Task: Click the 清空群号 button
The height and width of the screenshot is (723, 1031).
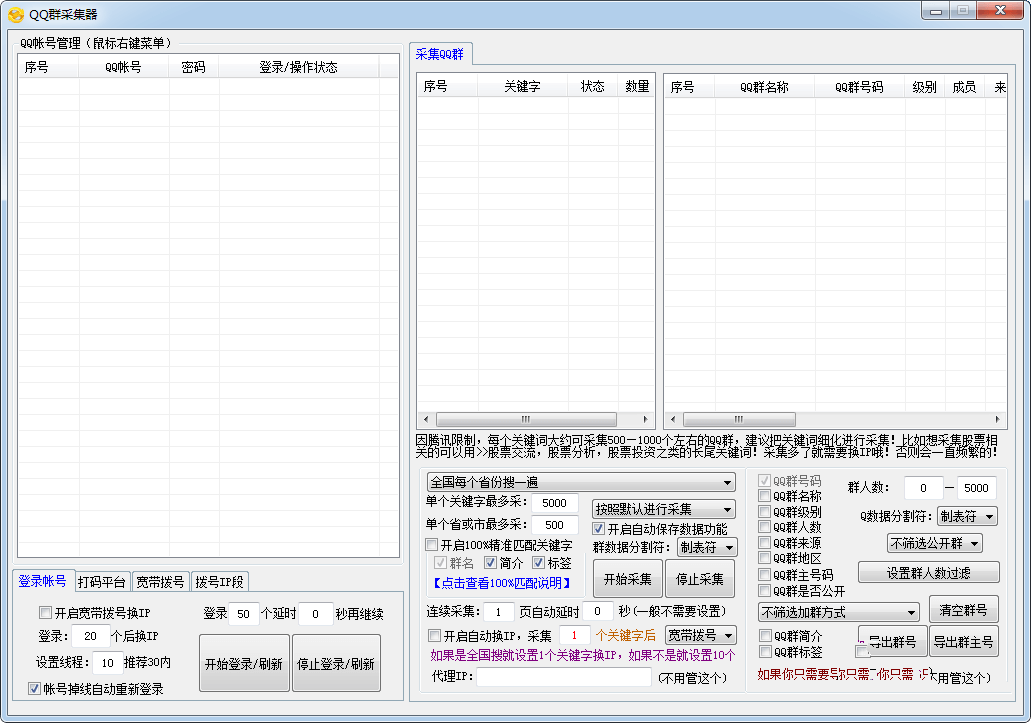Action: [963, 609]
